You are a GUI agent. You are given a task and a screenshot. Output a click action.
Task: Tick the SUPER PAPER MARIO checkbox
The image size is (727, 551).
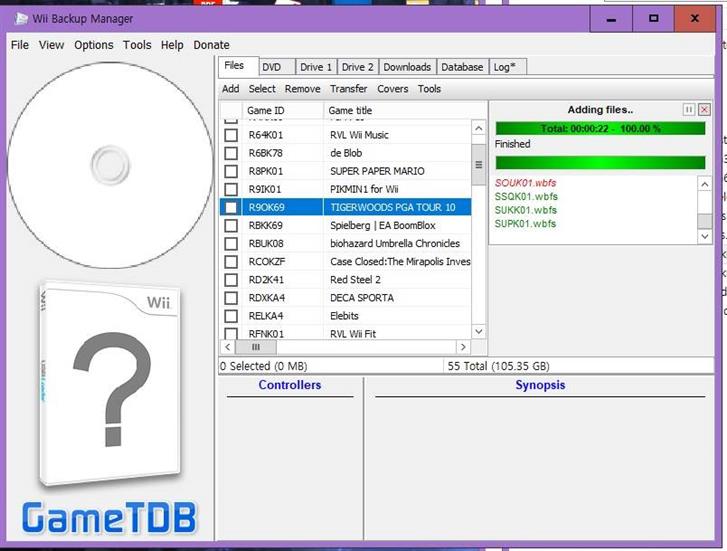(x=231, y=171)
